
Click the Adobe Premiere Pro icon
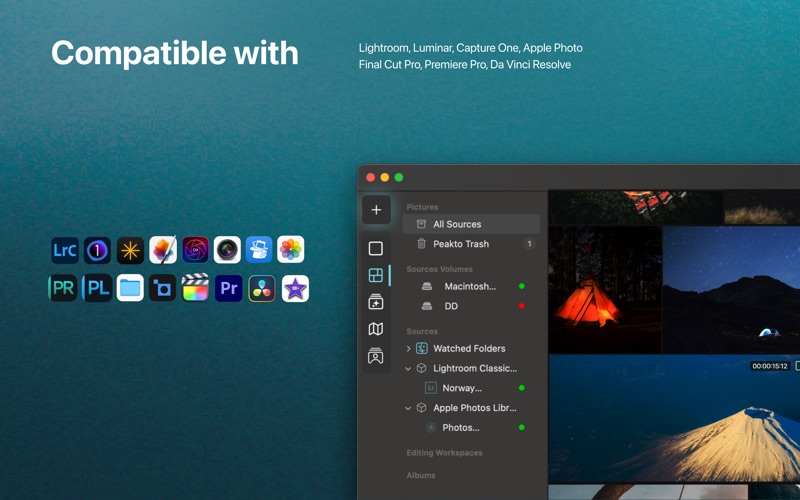[x=229, y=288]
